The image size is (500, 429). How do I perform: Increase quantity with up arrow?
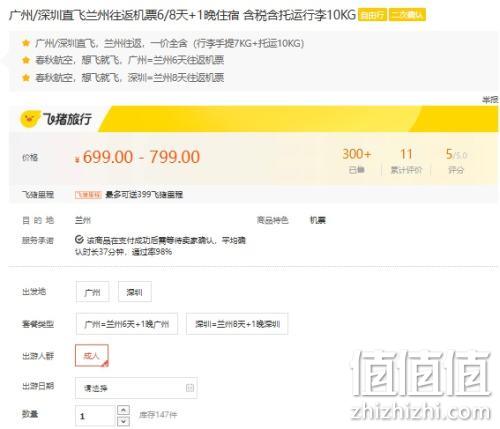(x=123, y=410)
